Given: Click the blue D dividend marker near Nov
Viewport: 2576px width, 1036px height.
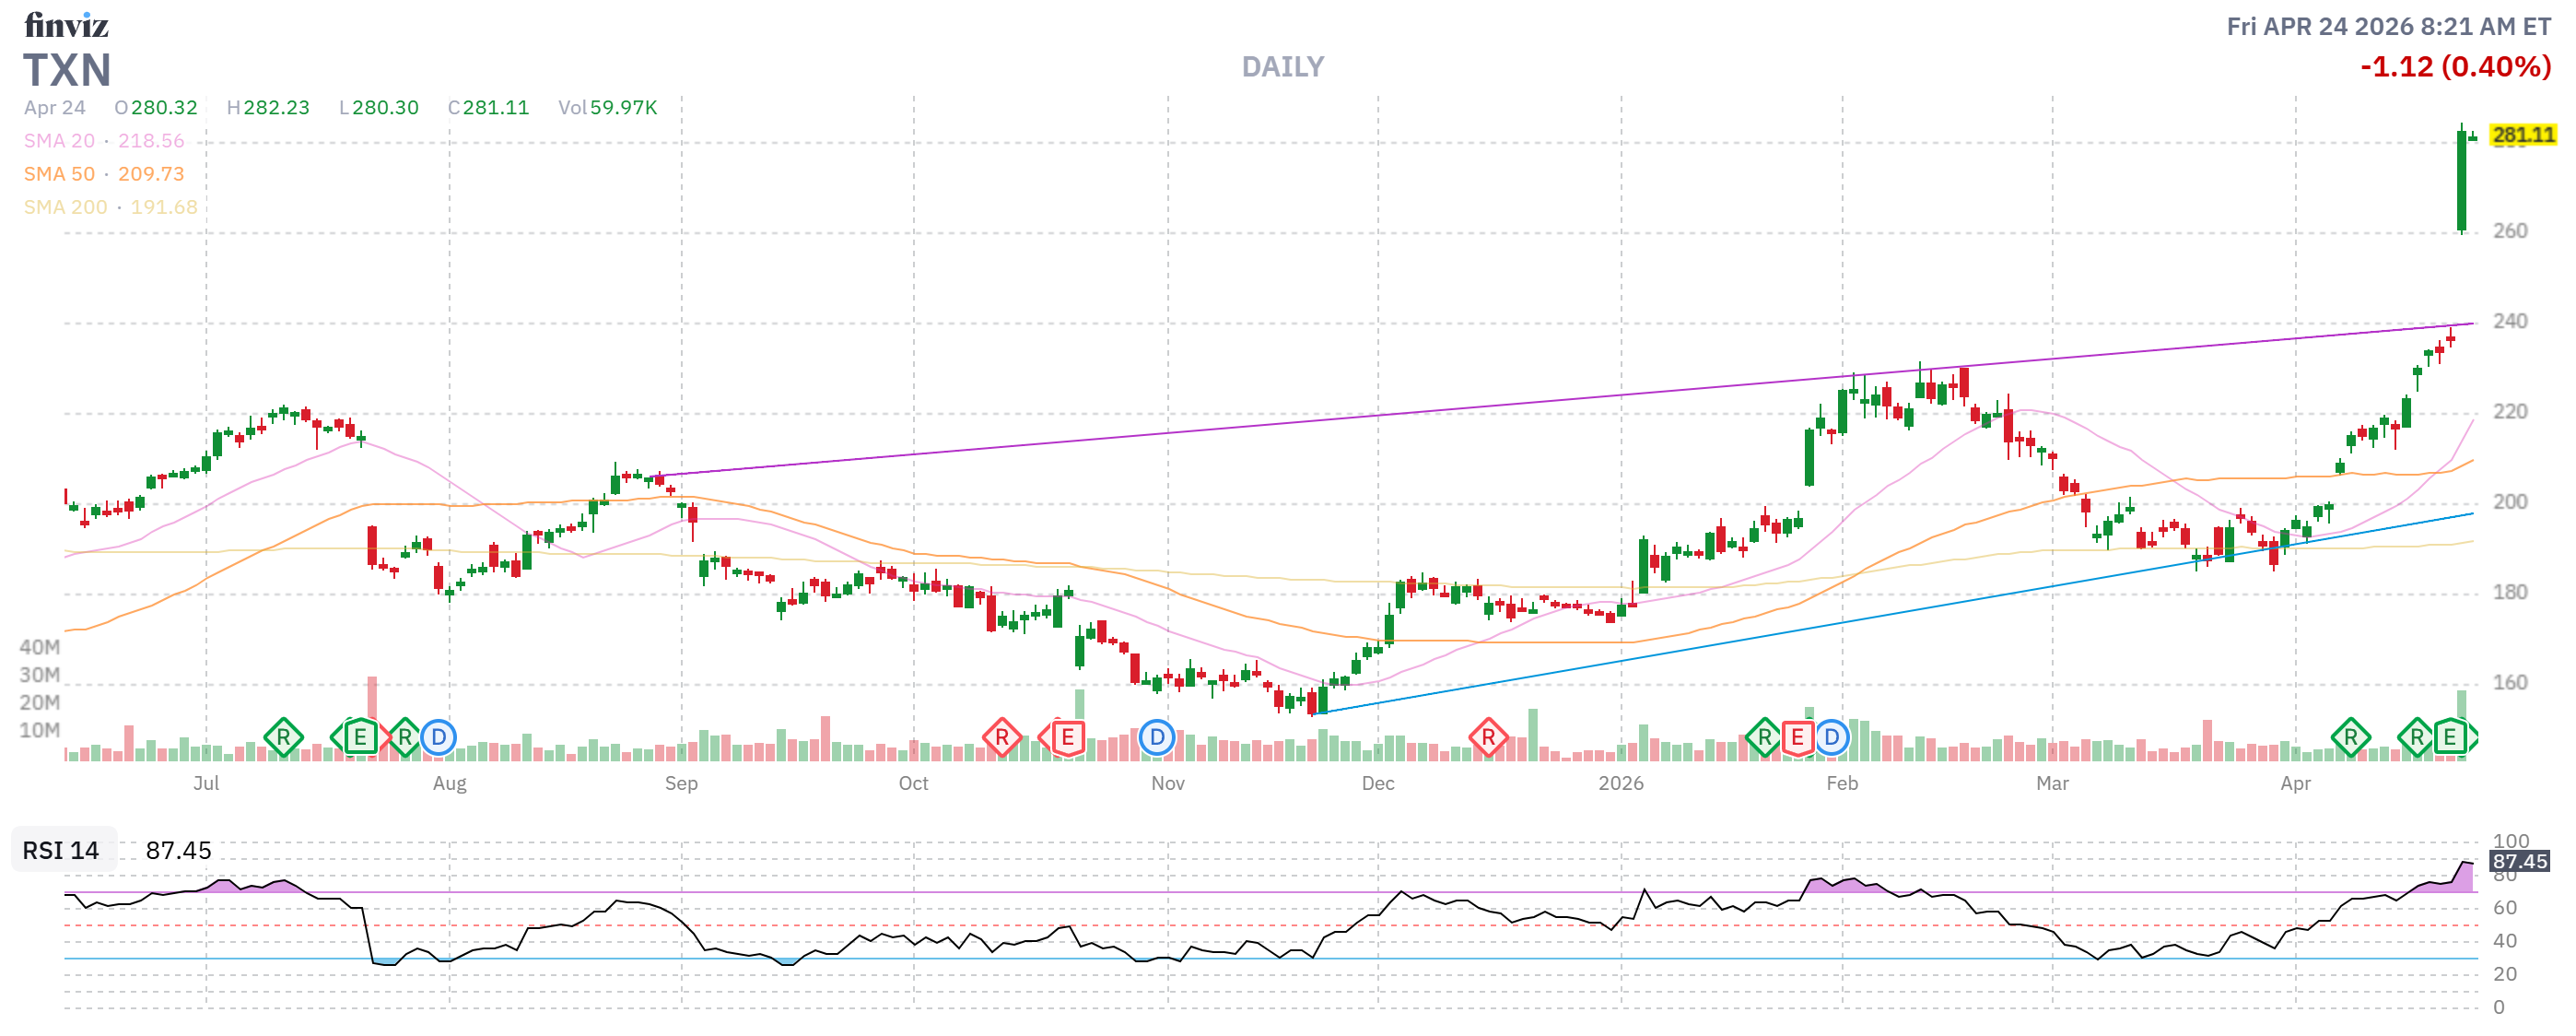Looking at the screenshot, I should [1156, 738].
